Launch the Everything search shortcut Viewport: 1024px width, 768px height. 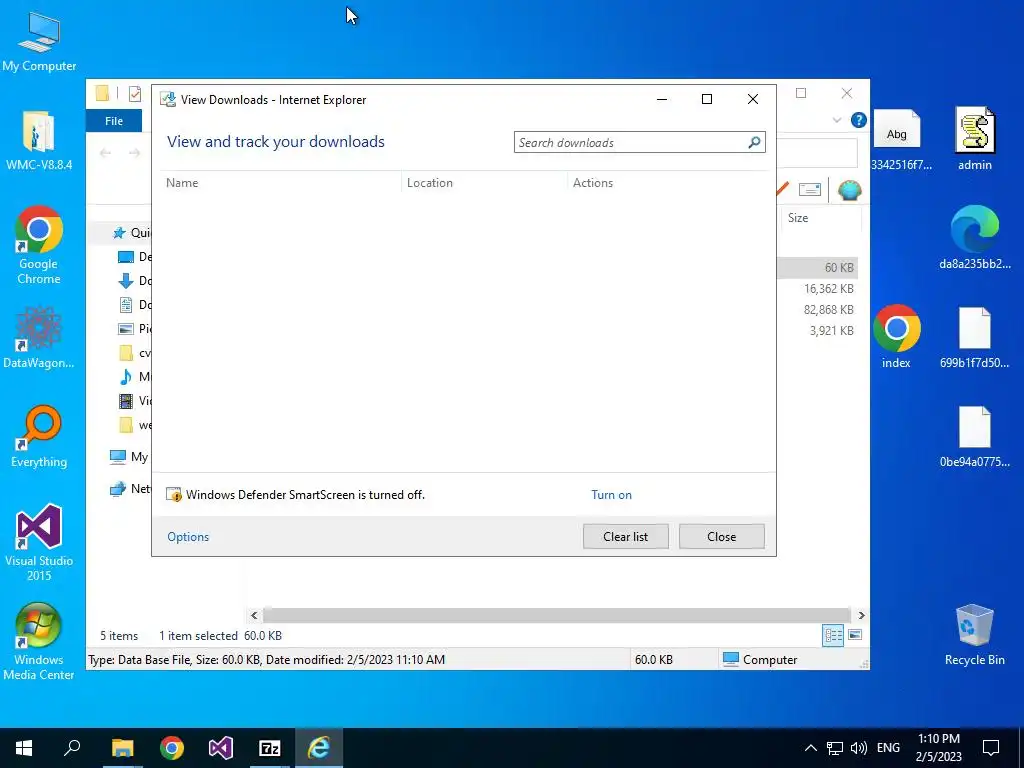[x=39, y=436]
